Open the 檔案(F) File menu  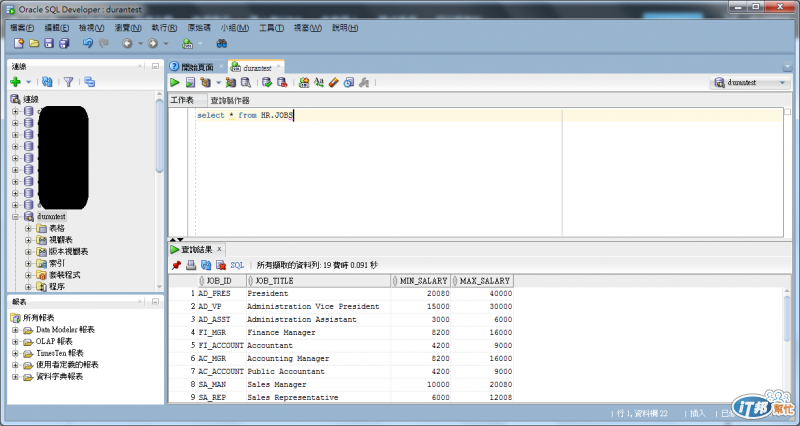[22, 28]
